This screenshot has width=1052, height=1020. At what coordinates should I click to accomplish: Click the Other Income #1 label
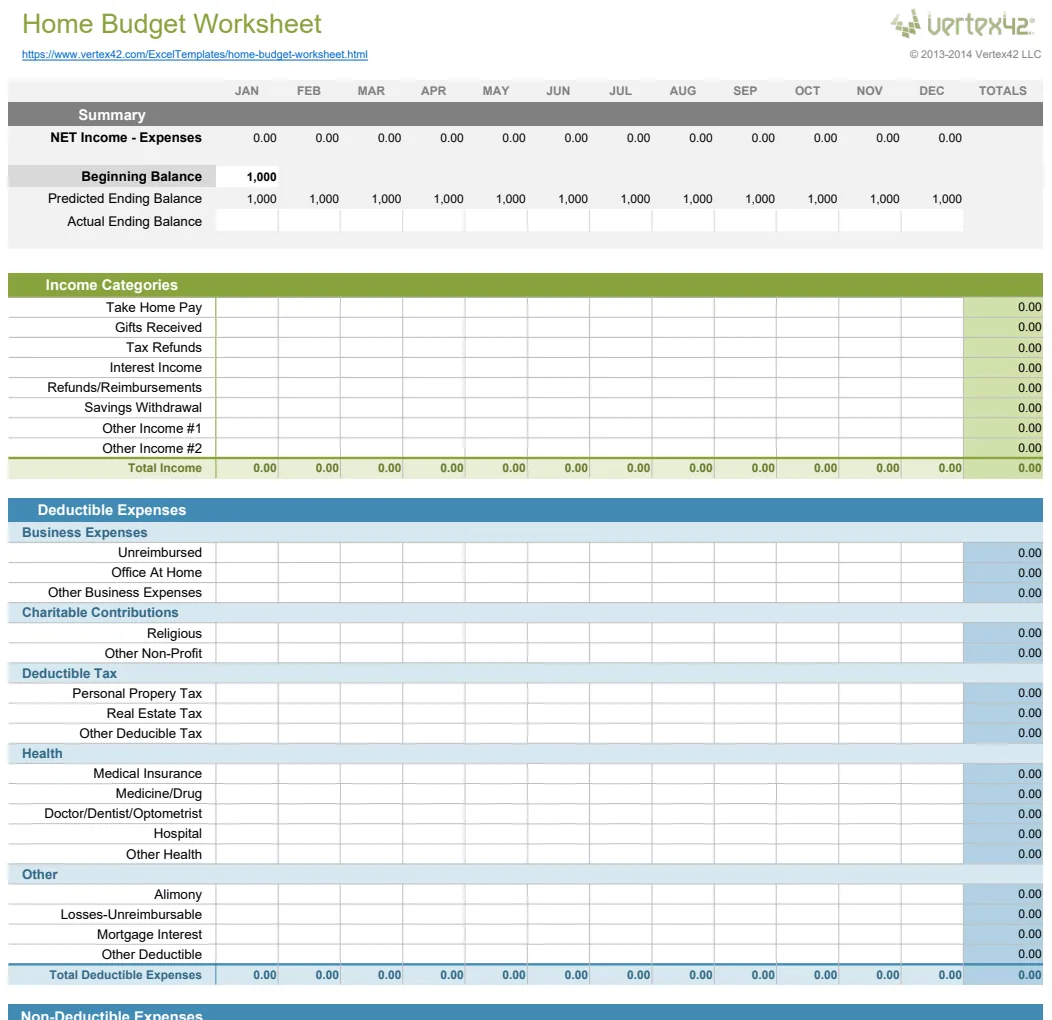(152, 428)
